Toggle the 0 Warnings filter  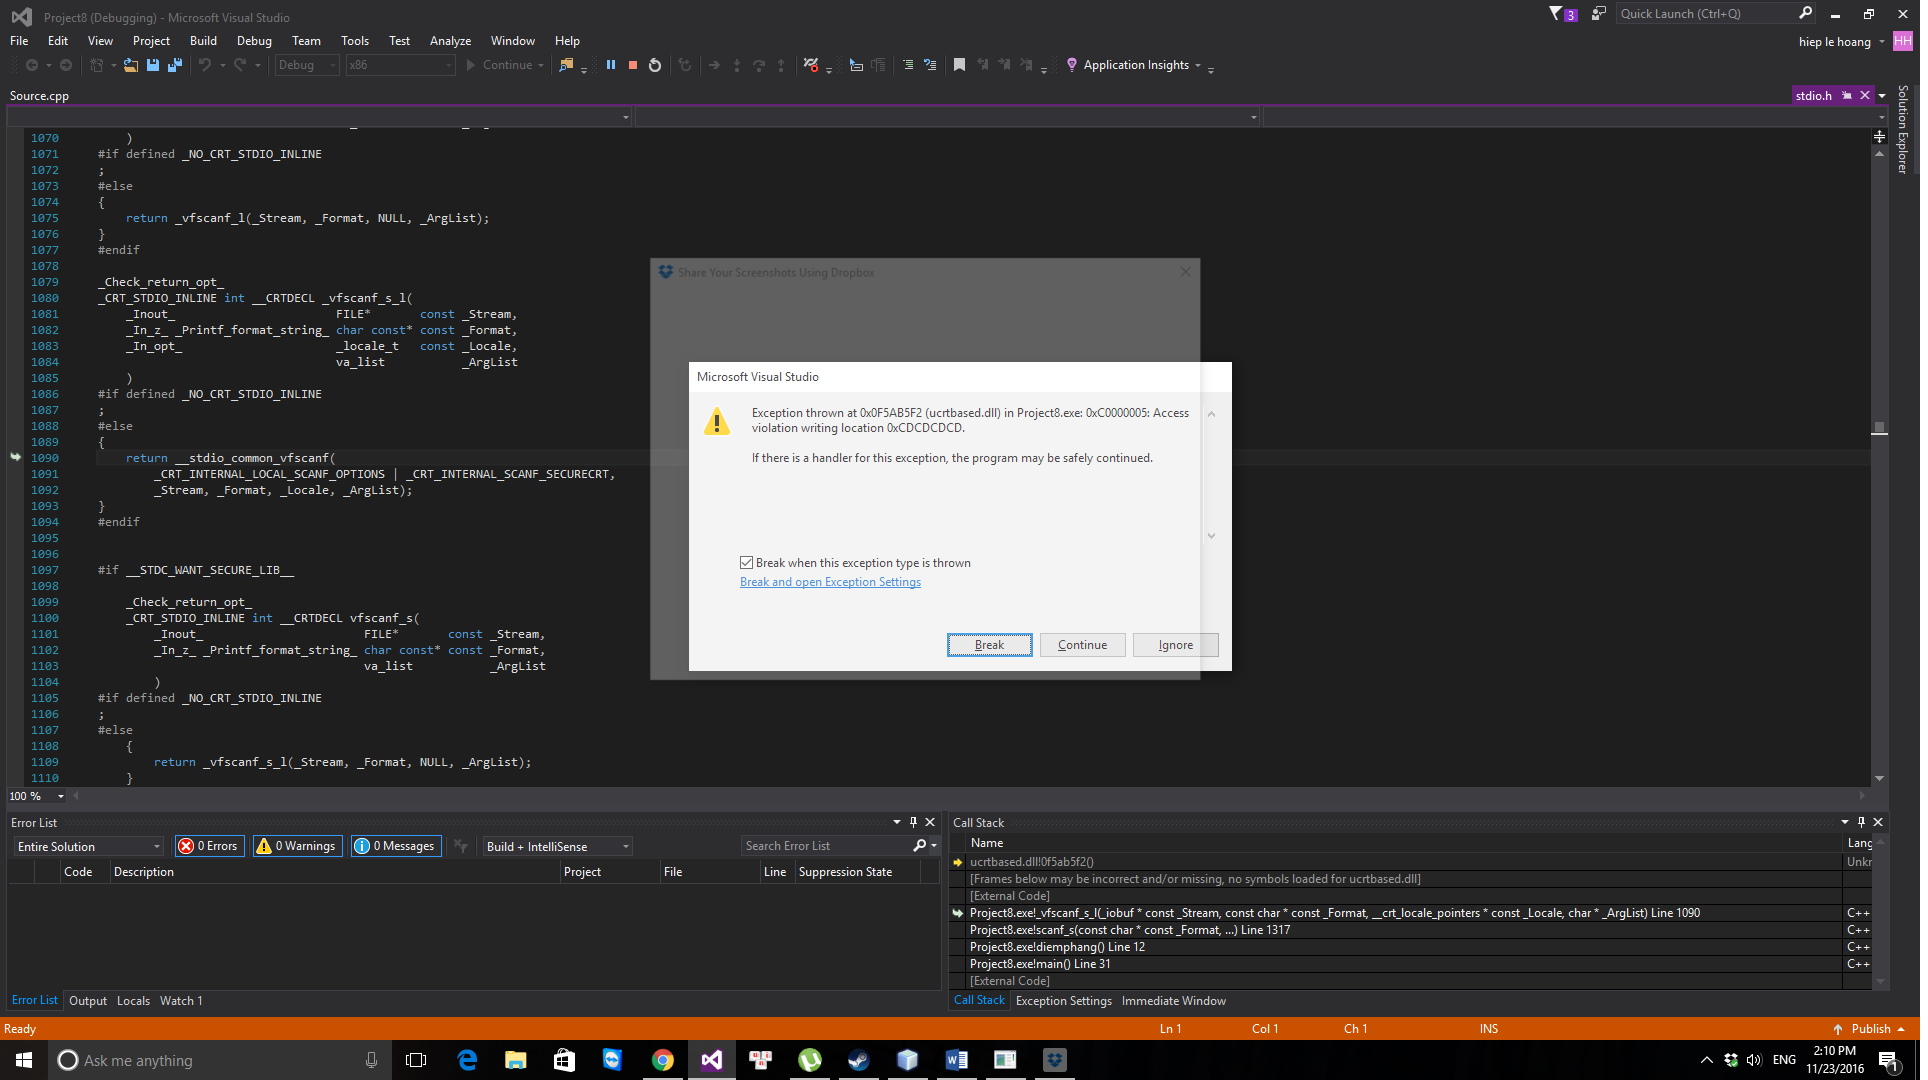(297, 846)
